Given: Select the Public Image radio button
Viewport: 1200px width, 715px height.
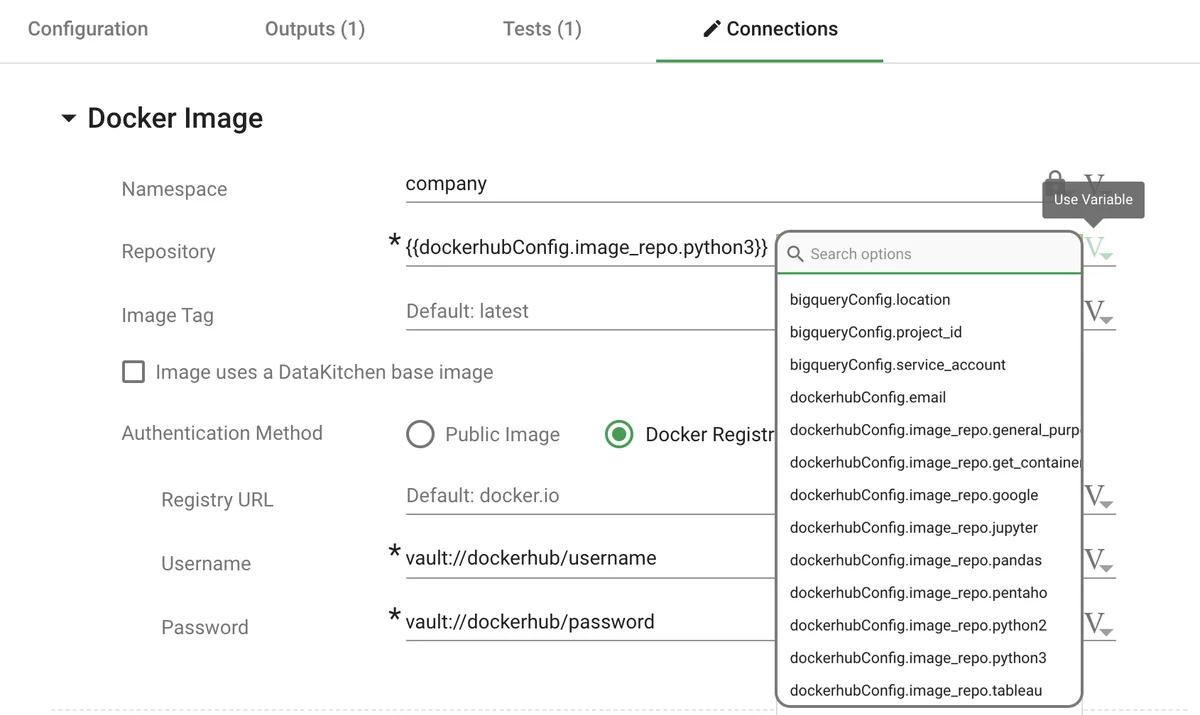Looking at the screenshot, I should click(421, 434).
